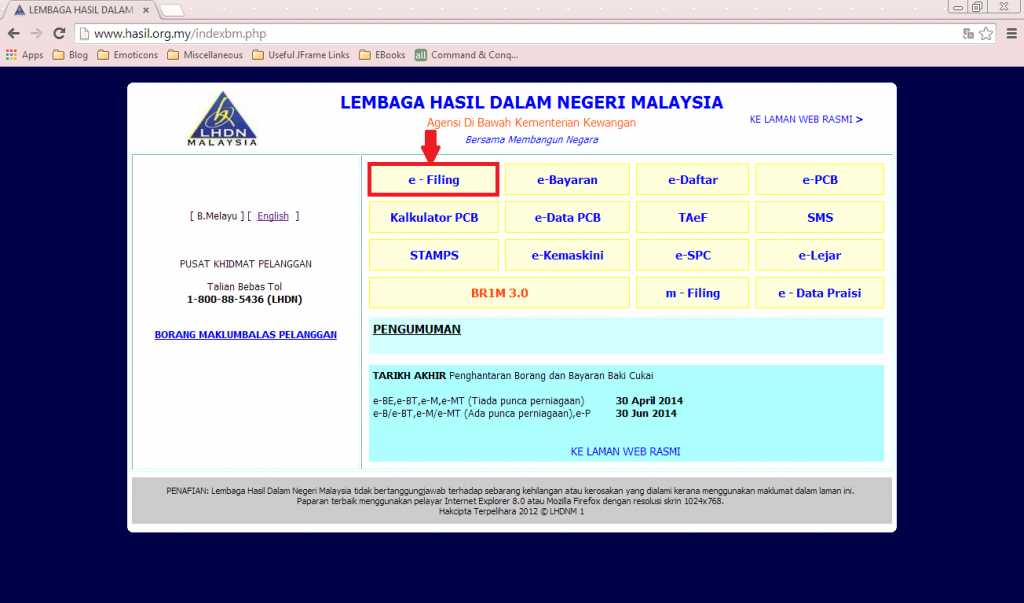Image resolution: width=1024 pixels, height=603 pixels.
Task: Click the PUSAT KHIDMAT PELANGGAN text
Action: click(246, 264)
